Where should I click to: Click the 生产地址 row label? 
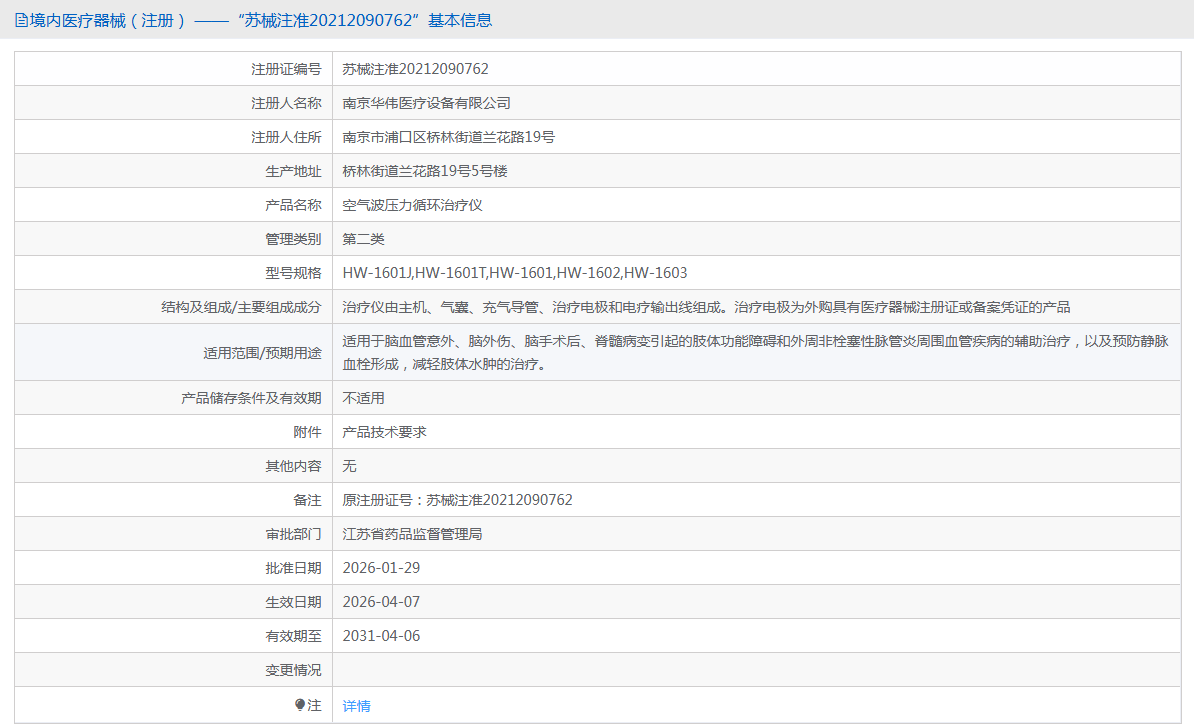click(x=293, y=171)
